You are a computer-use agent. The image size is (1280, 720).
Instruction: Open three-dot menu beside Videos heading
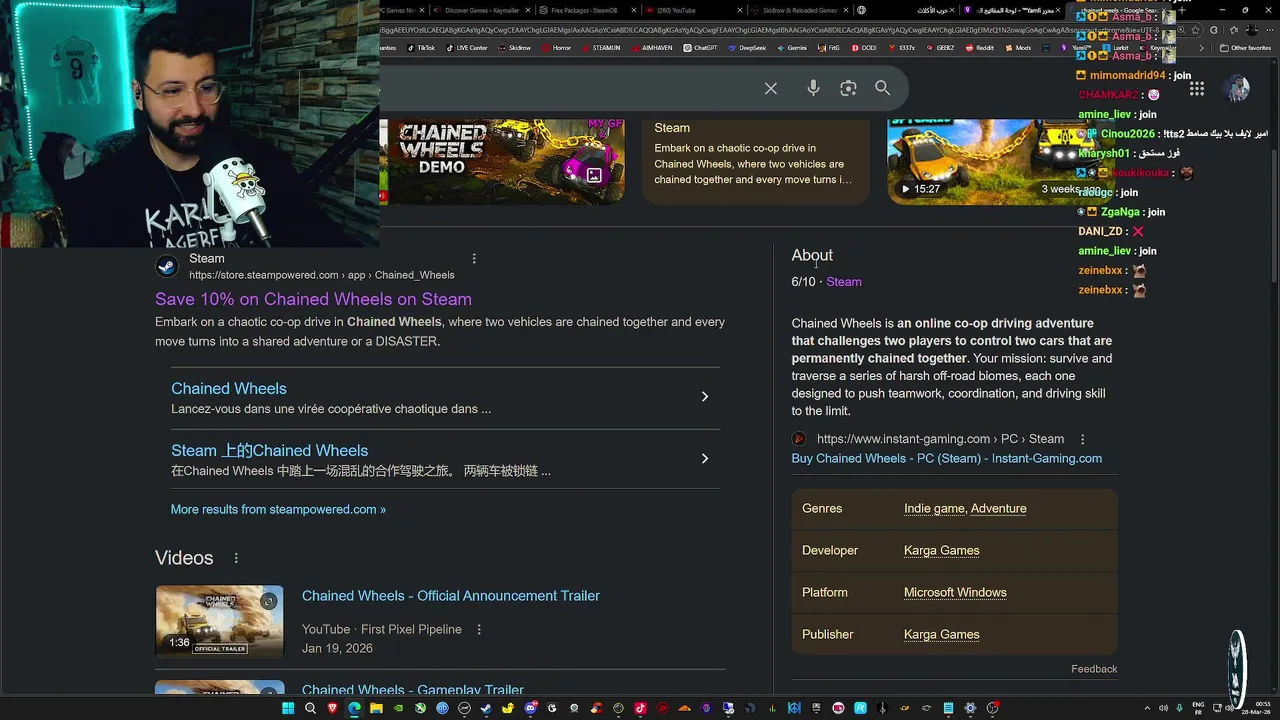click(236, 558)
